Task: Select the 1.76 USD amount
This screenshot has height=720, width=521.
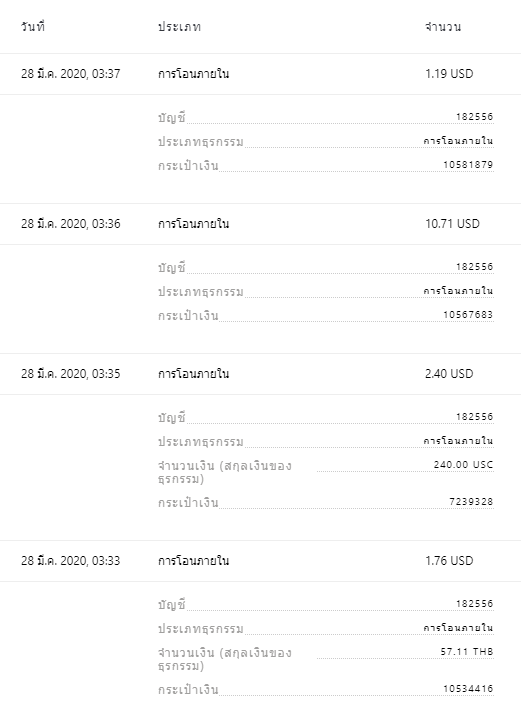Action: point(449,561)
